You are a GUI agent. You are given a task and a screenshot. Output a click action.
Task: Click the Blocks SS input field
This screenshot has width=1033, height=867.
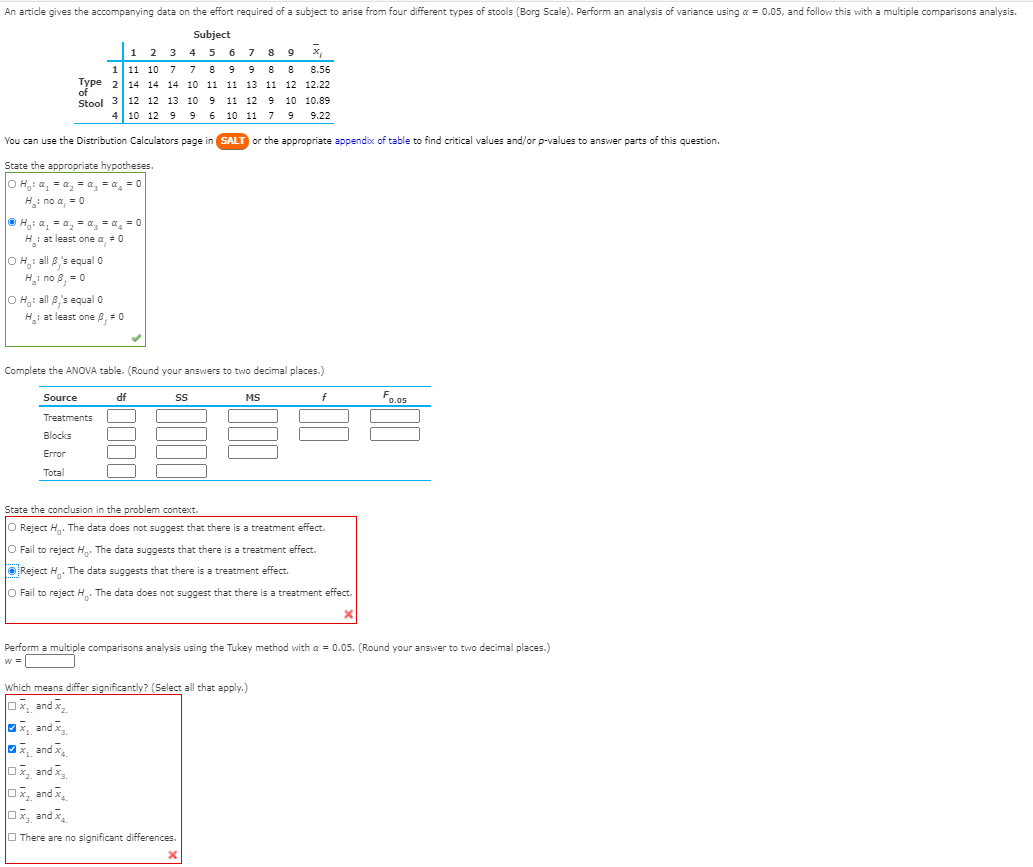click(x=181, y=434)
